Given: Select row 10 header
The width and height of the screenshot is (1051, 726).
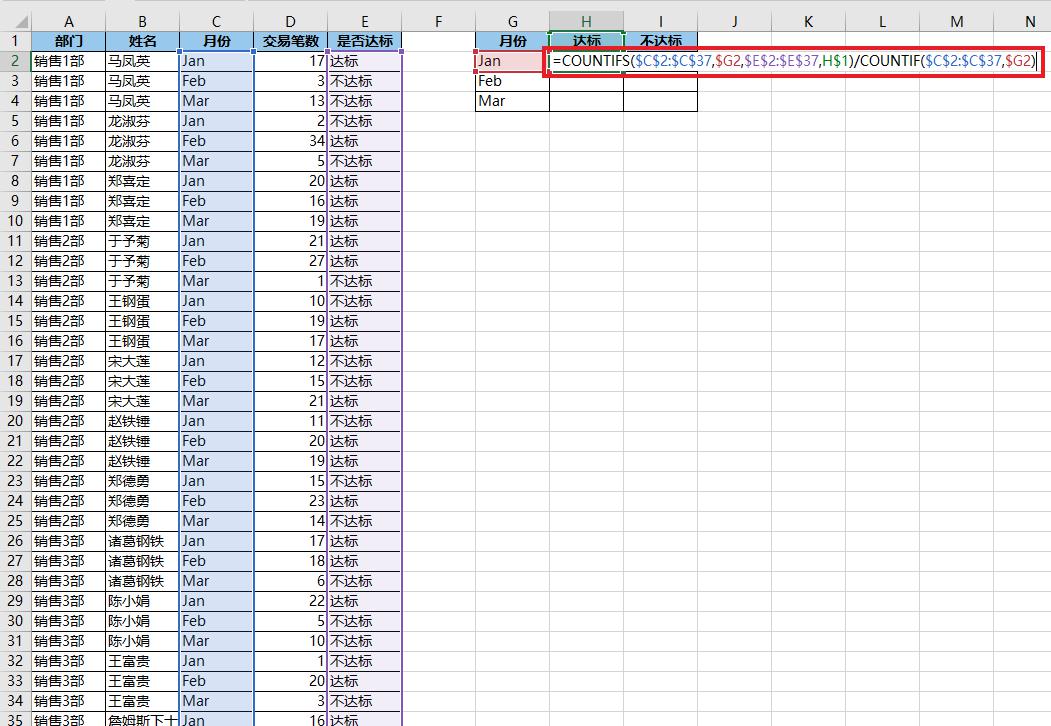Looking at the screenshot, I should pyautogui.click(x=15, y=221).
